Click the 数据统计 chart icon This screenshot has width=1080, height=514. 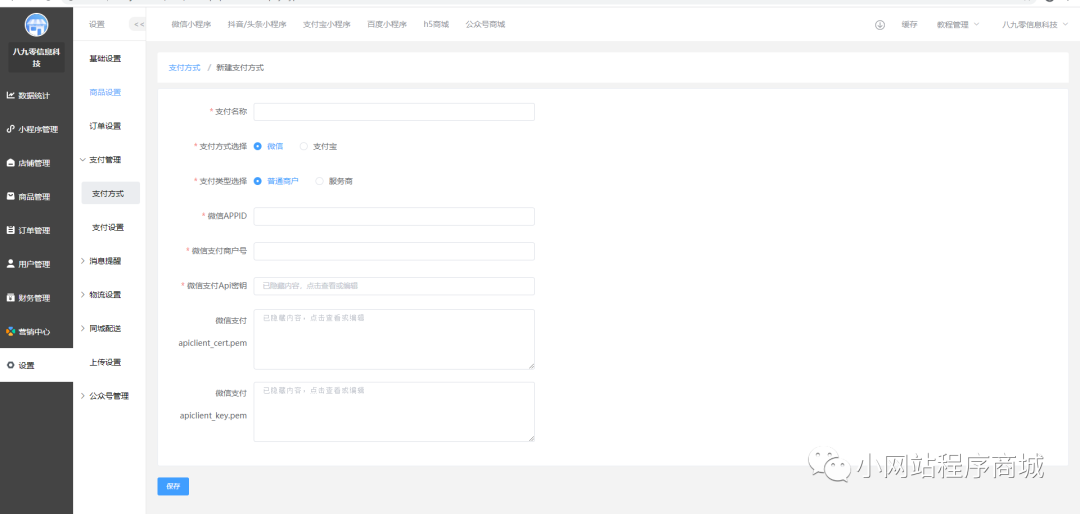10,95
